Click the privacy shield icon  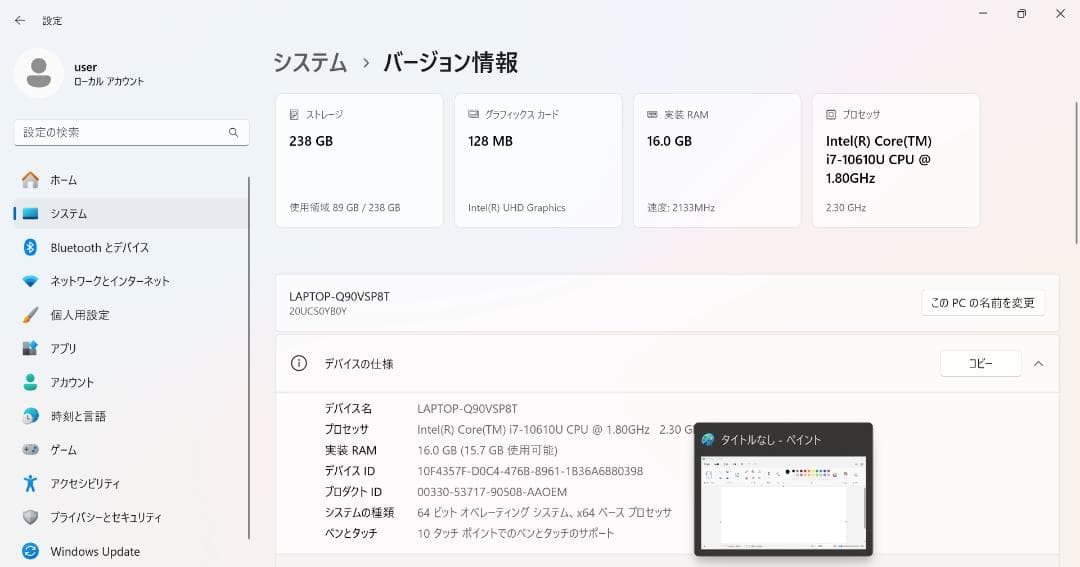pos(30,517)
